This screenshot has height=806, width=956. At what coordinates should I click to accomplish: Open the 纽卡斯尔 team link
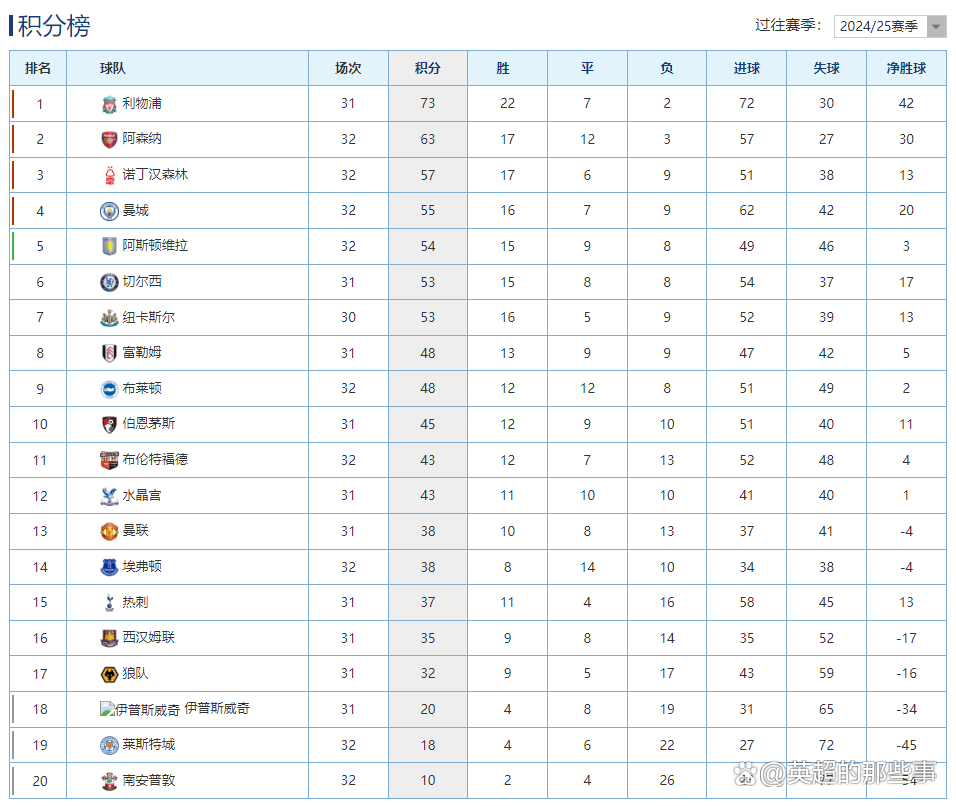click(148, 318)
